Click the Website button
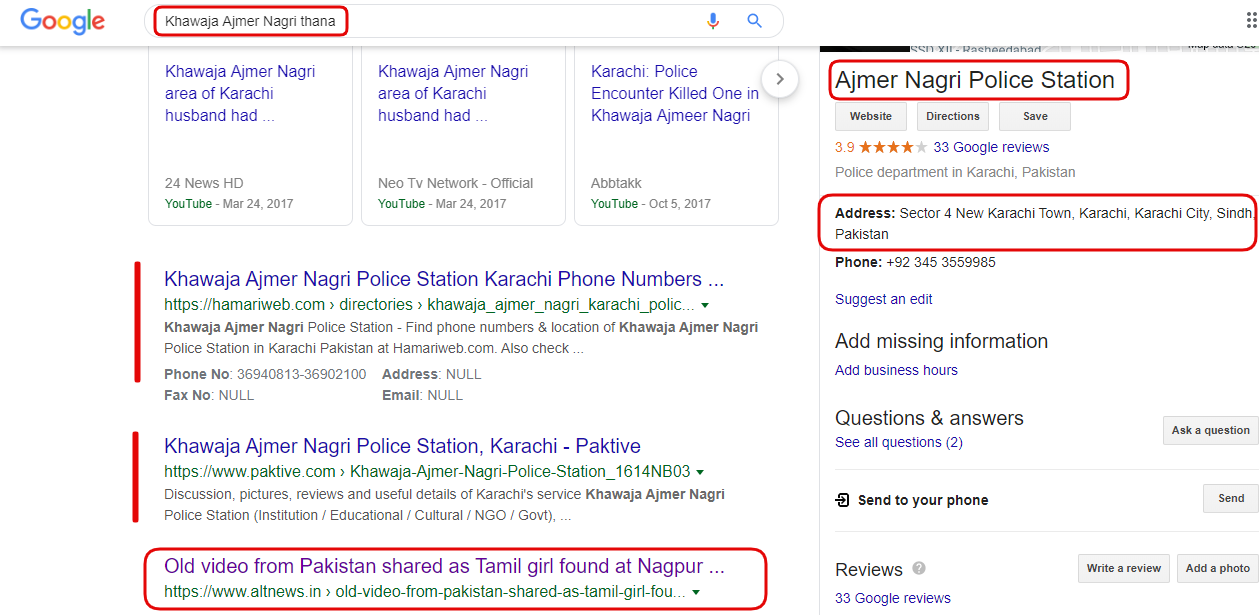The height and width of the screenshot is (615, 1259). pyautogui.click(x=871, y=116)
